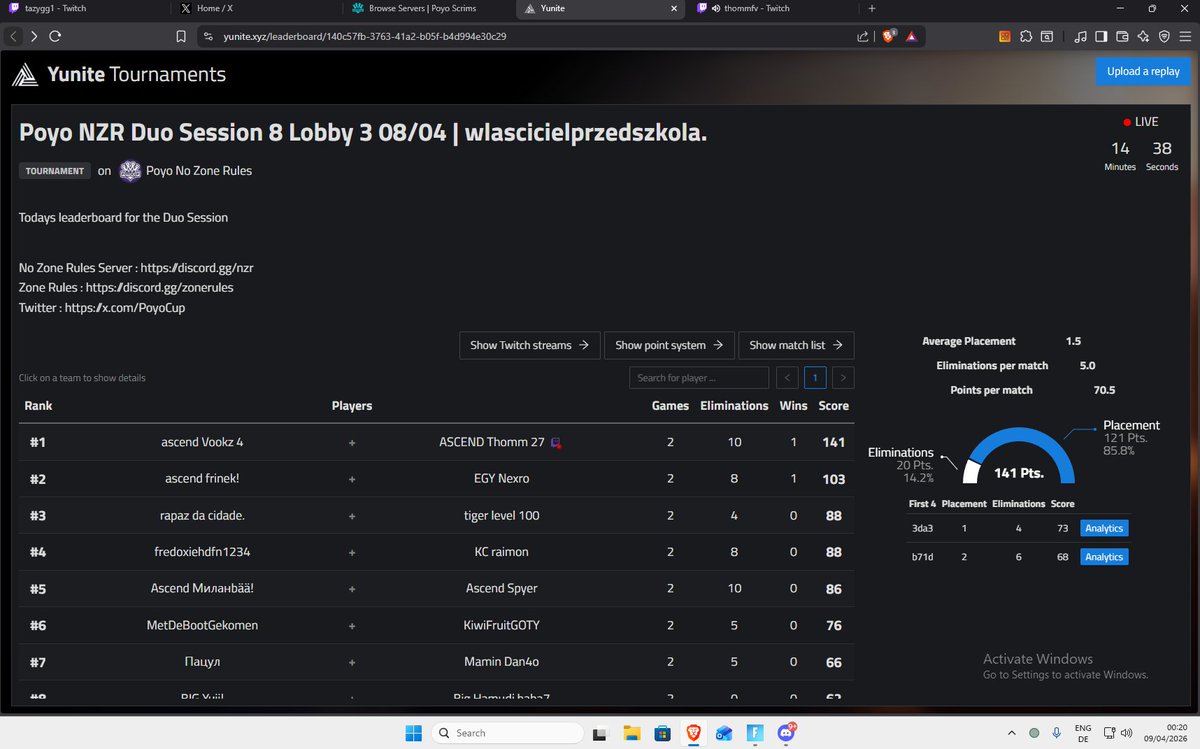Open the browser hamburger menu
The image size is (1200, 749).
coord(1185,36)
